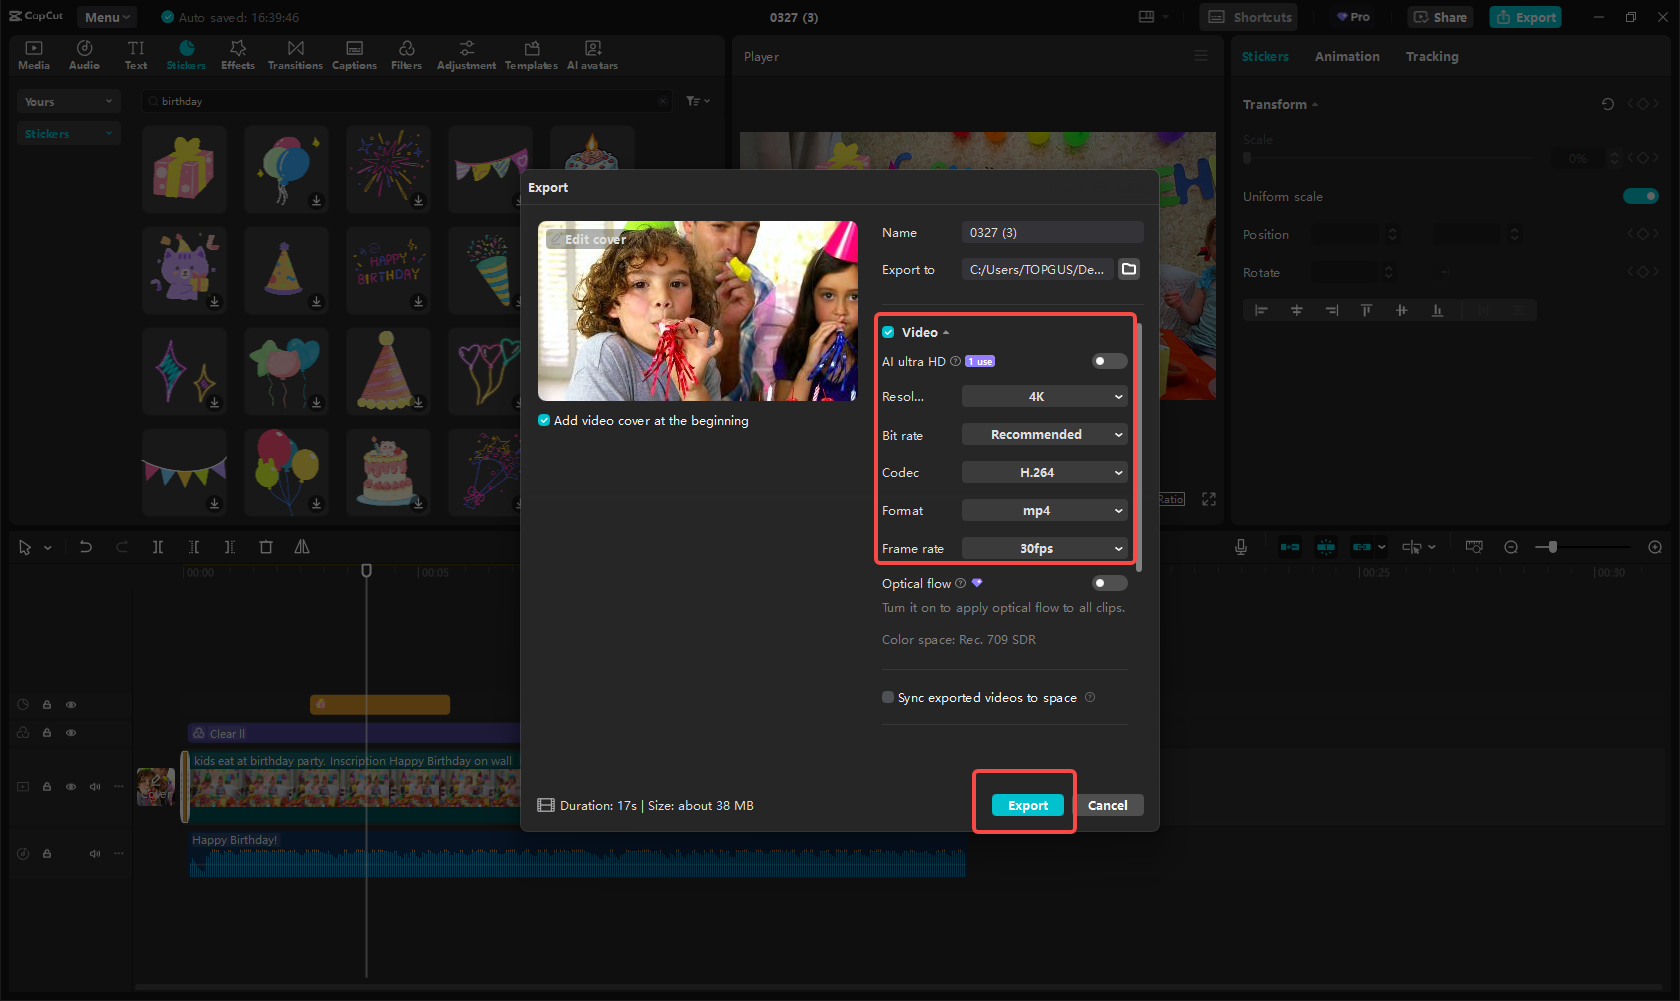Open the Menu dropdown in the top bar

[x=106, y=16]
